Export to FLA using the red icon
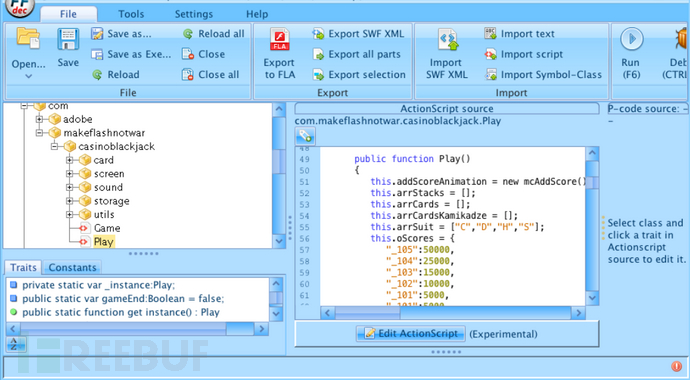The image size is (690, 380). pyautogui.click(x=279, y=40)
